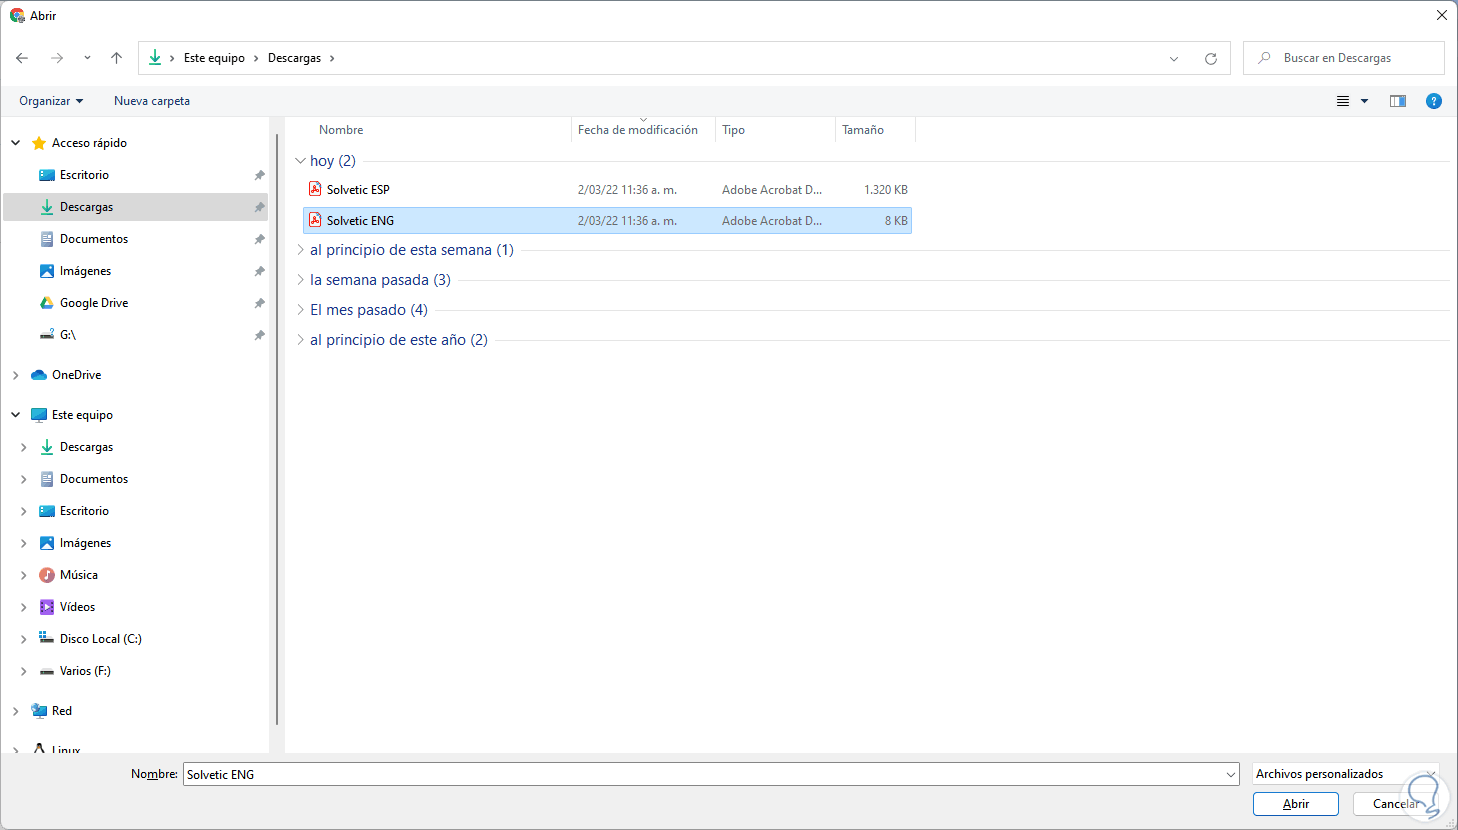Image resolution: width=1458 pixels, height=830 pixels.
Task: Expand 'El mes pasado (4)' group
Action: [x=300, y=310]
